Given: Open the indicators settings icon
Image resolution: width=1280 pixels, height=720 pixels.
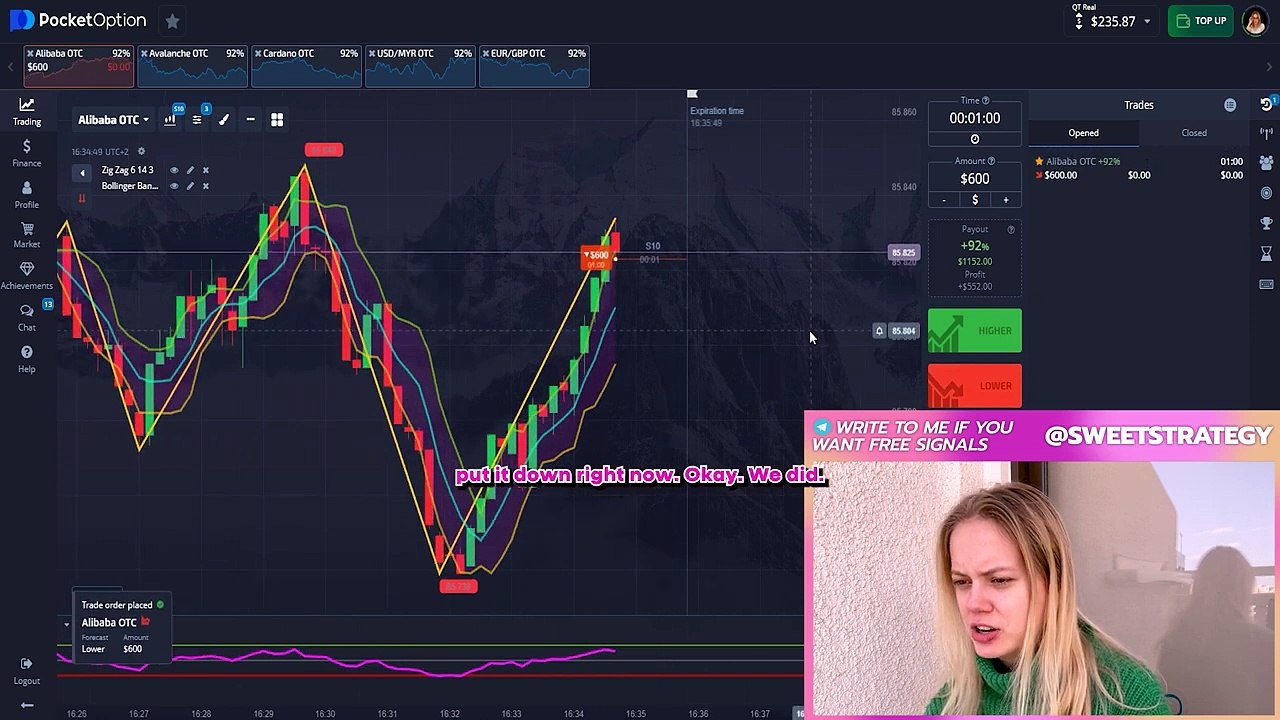Looking at the screenshot, I should coord(197,120).
